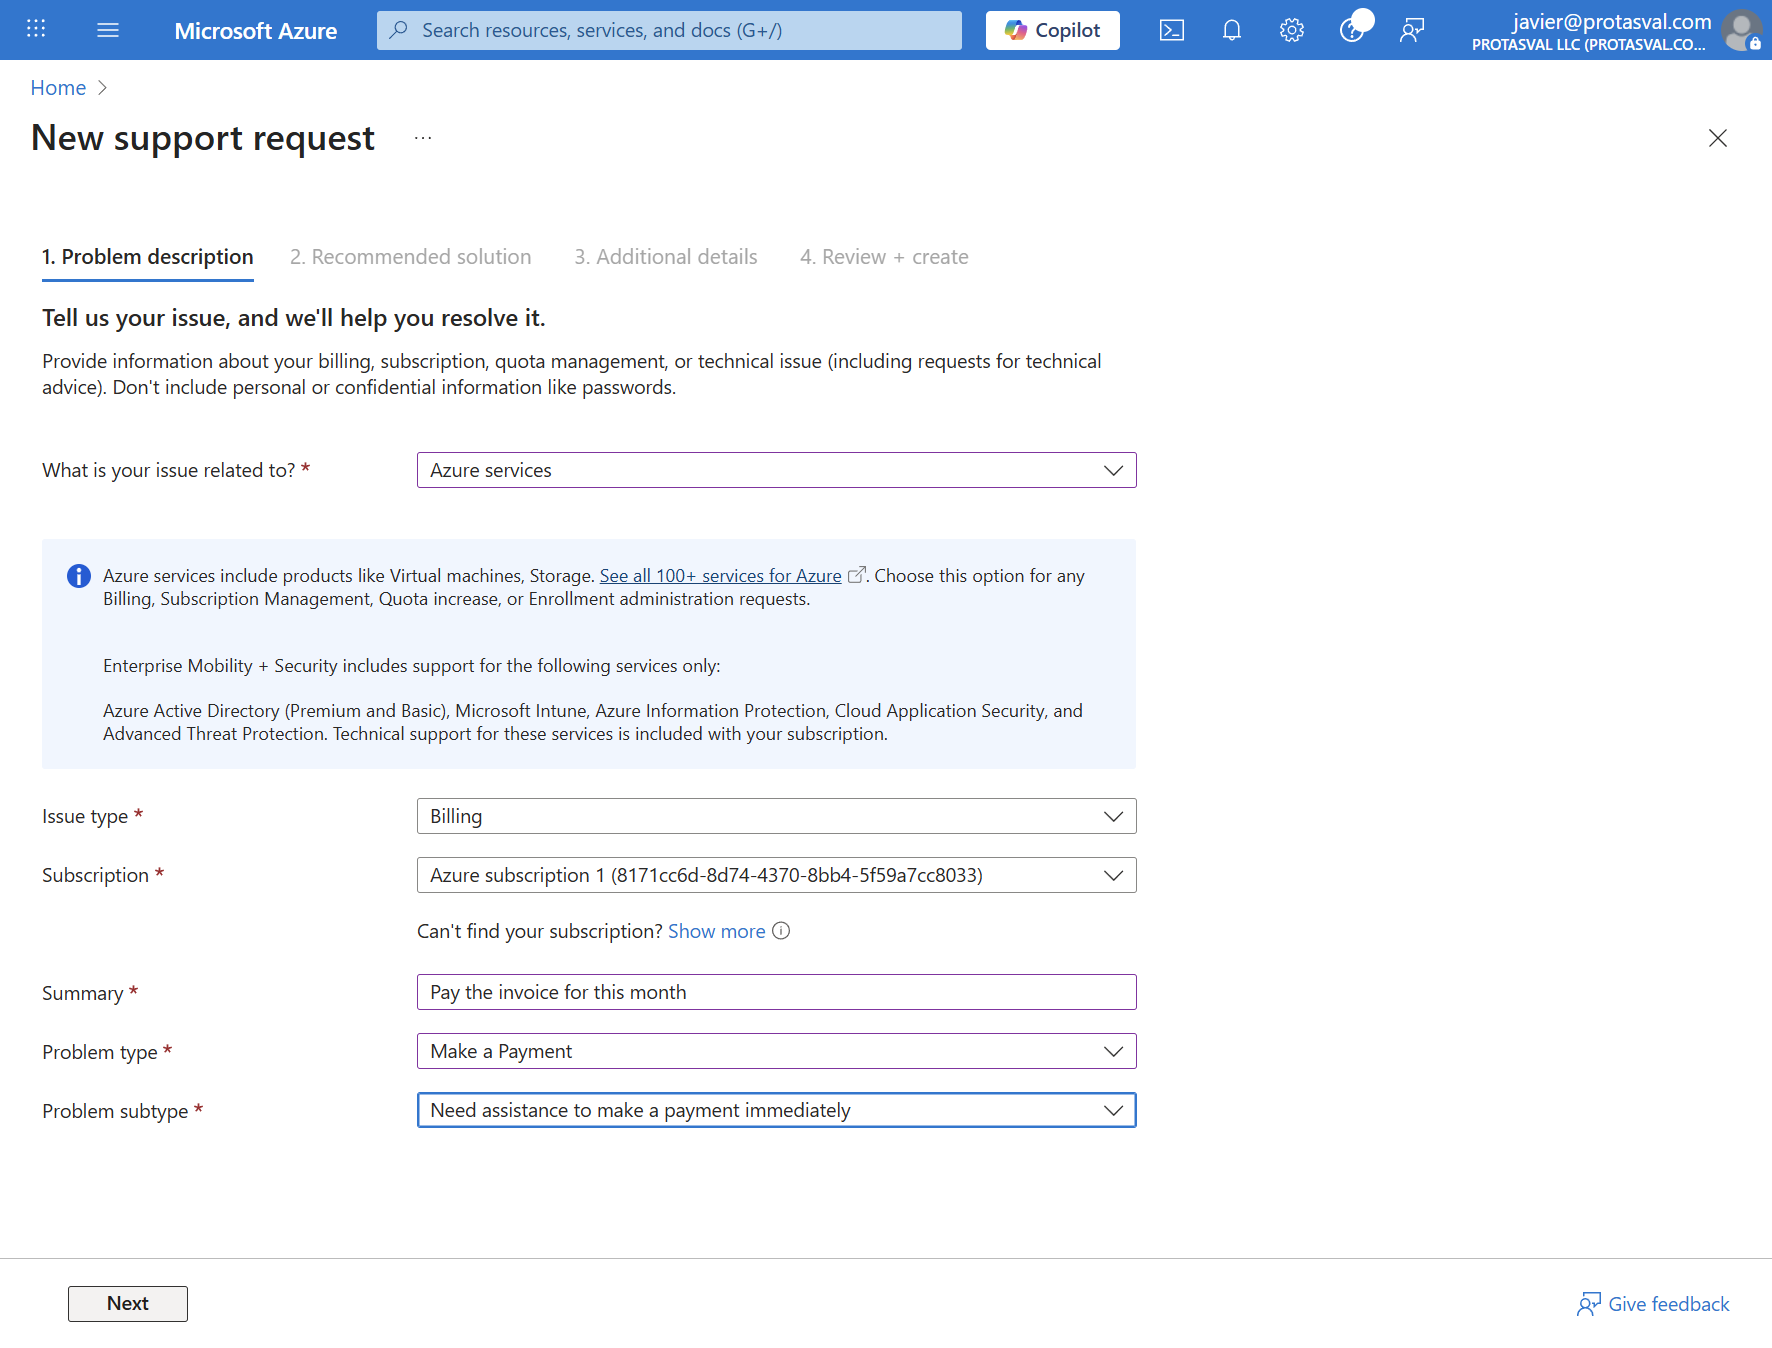
Task: Open portal settings gear
Action: [1292, 30]
